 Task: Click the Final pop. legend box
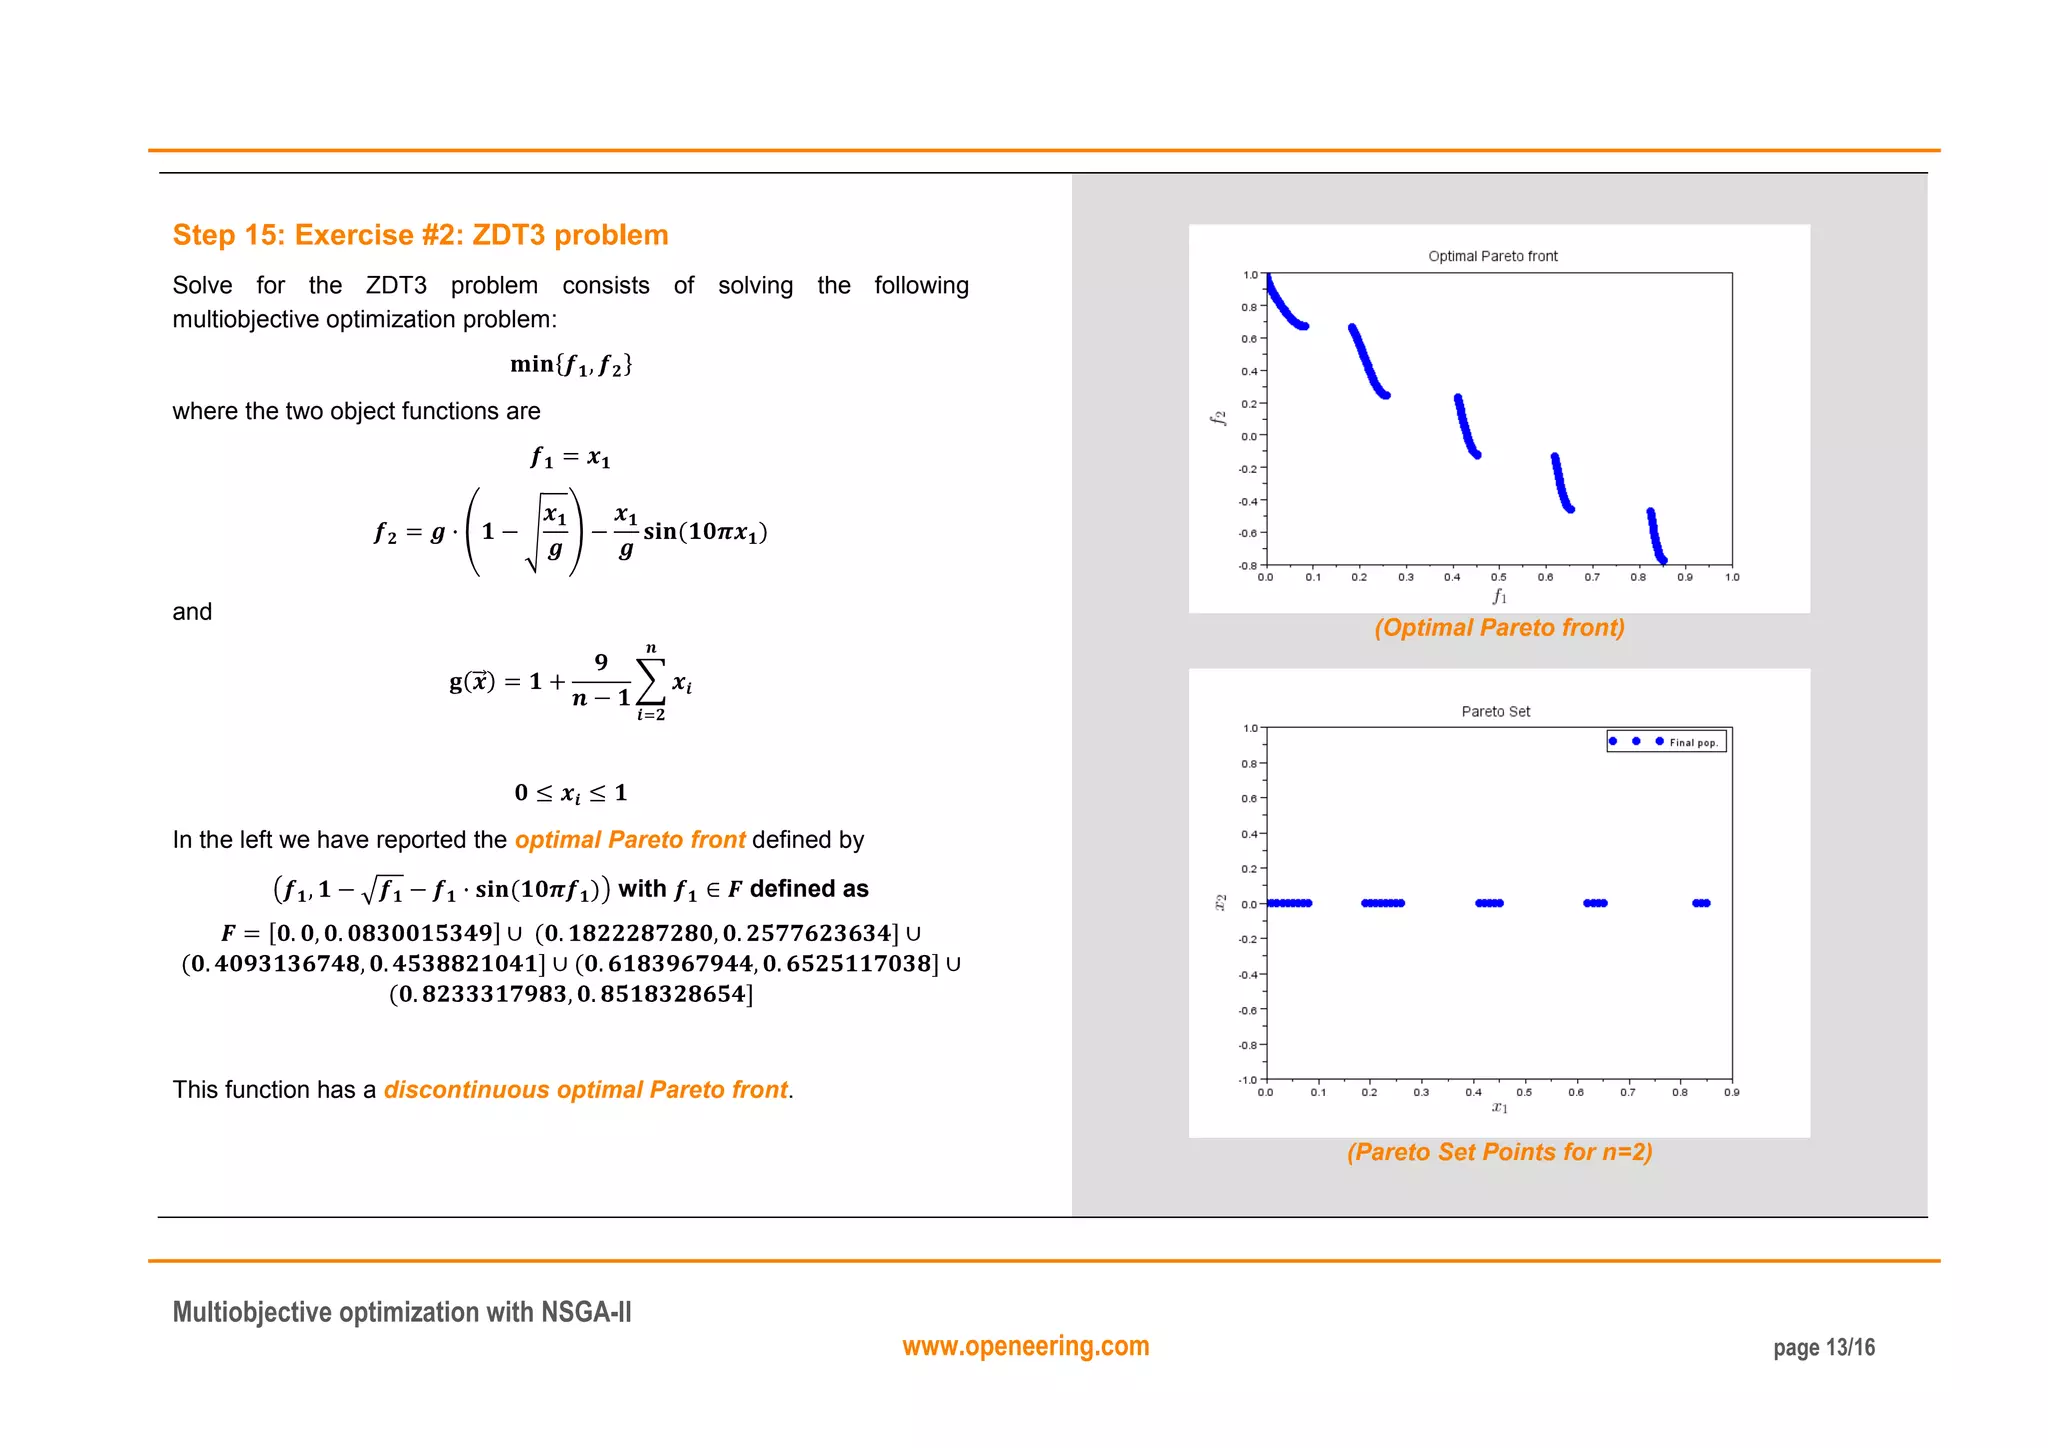click(x=1666, y=741)
